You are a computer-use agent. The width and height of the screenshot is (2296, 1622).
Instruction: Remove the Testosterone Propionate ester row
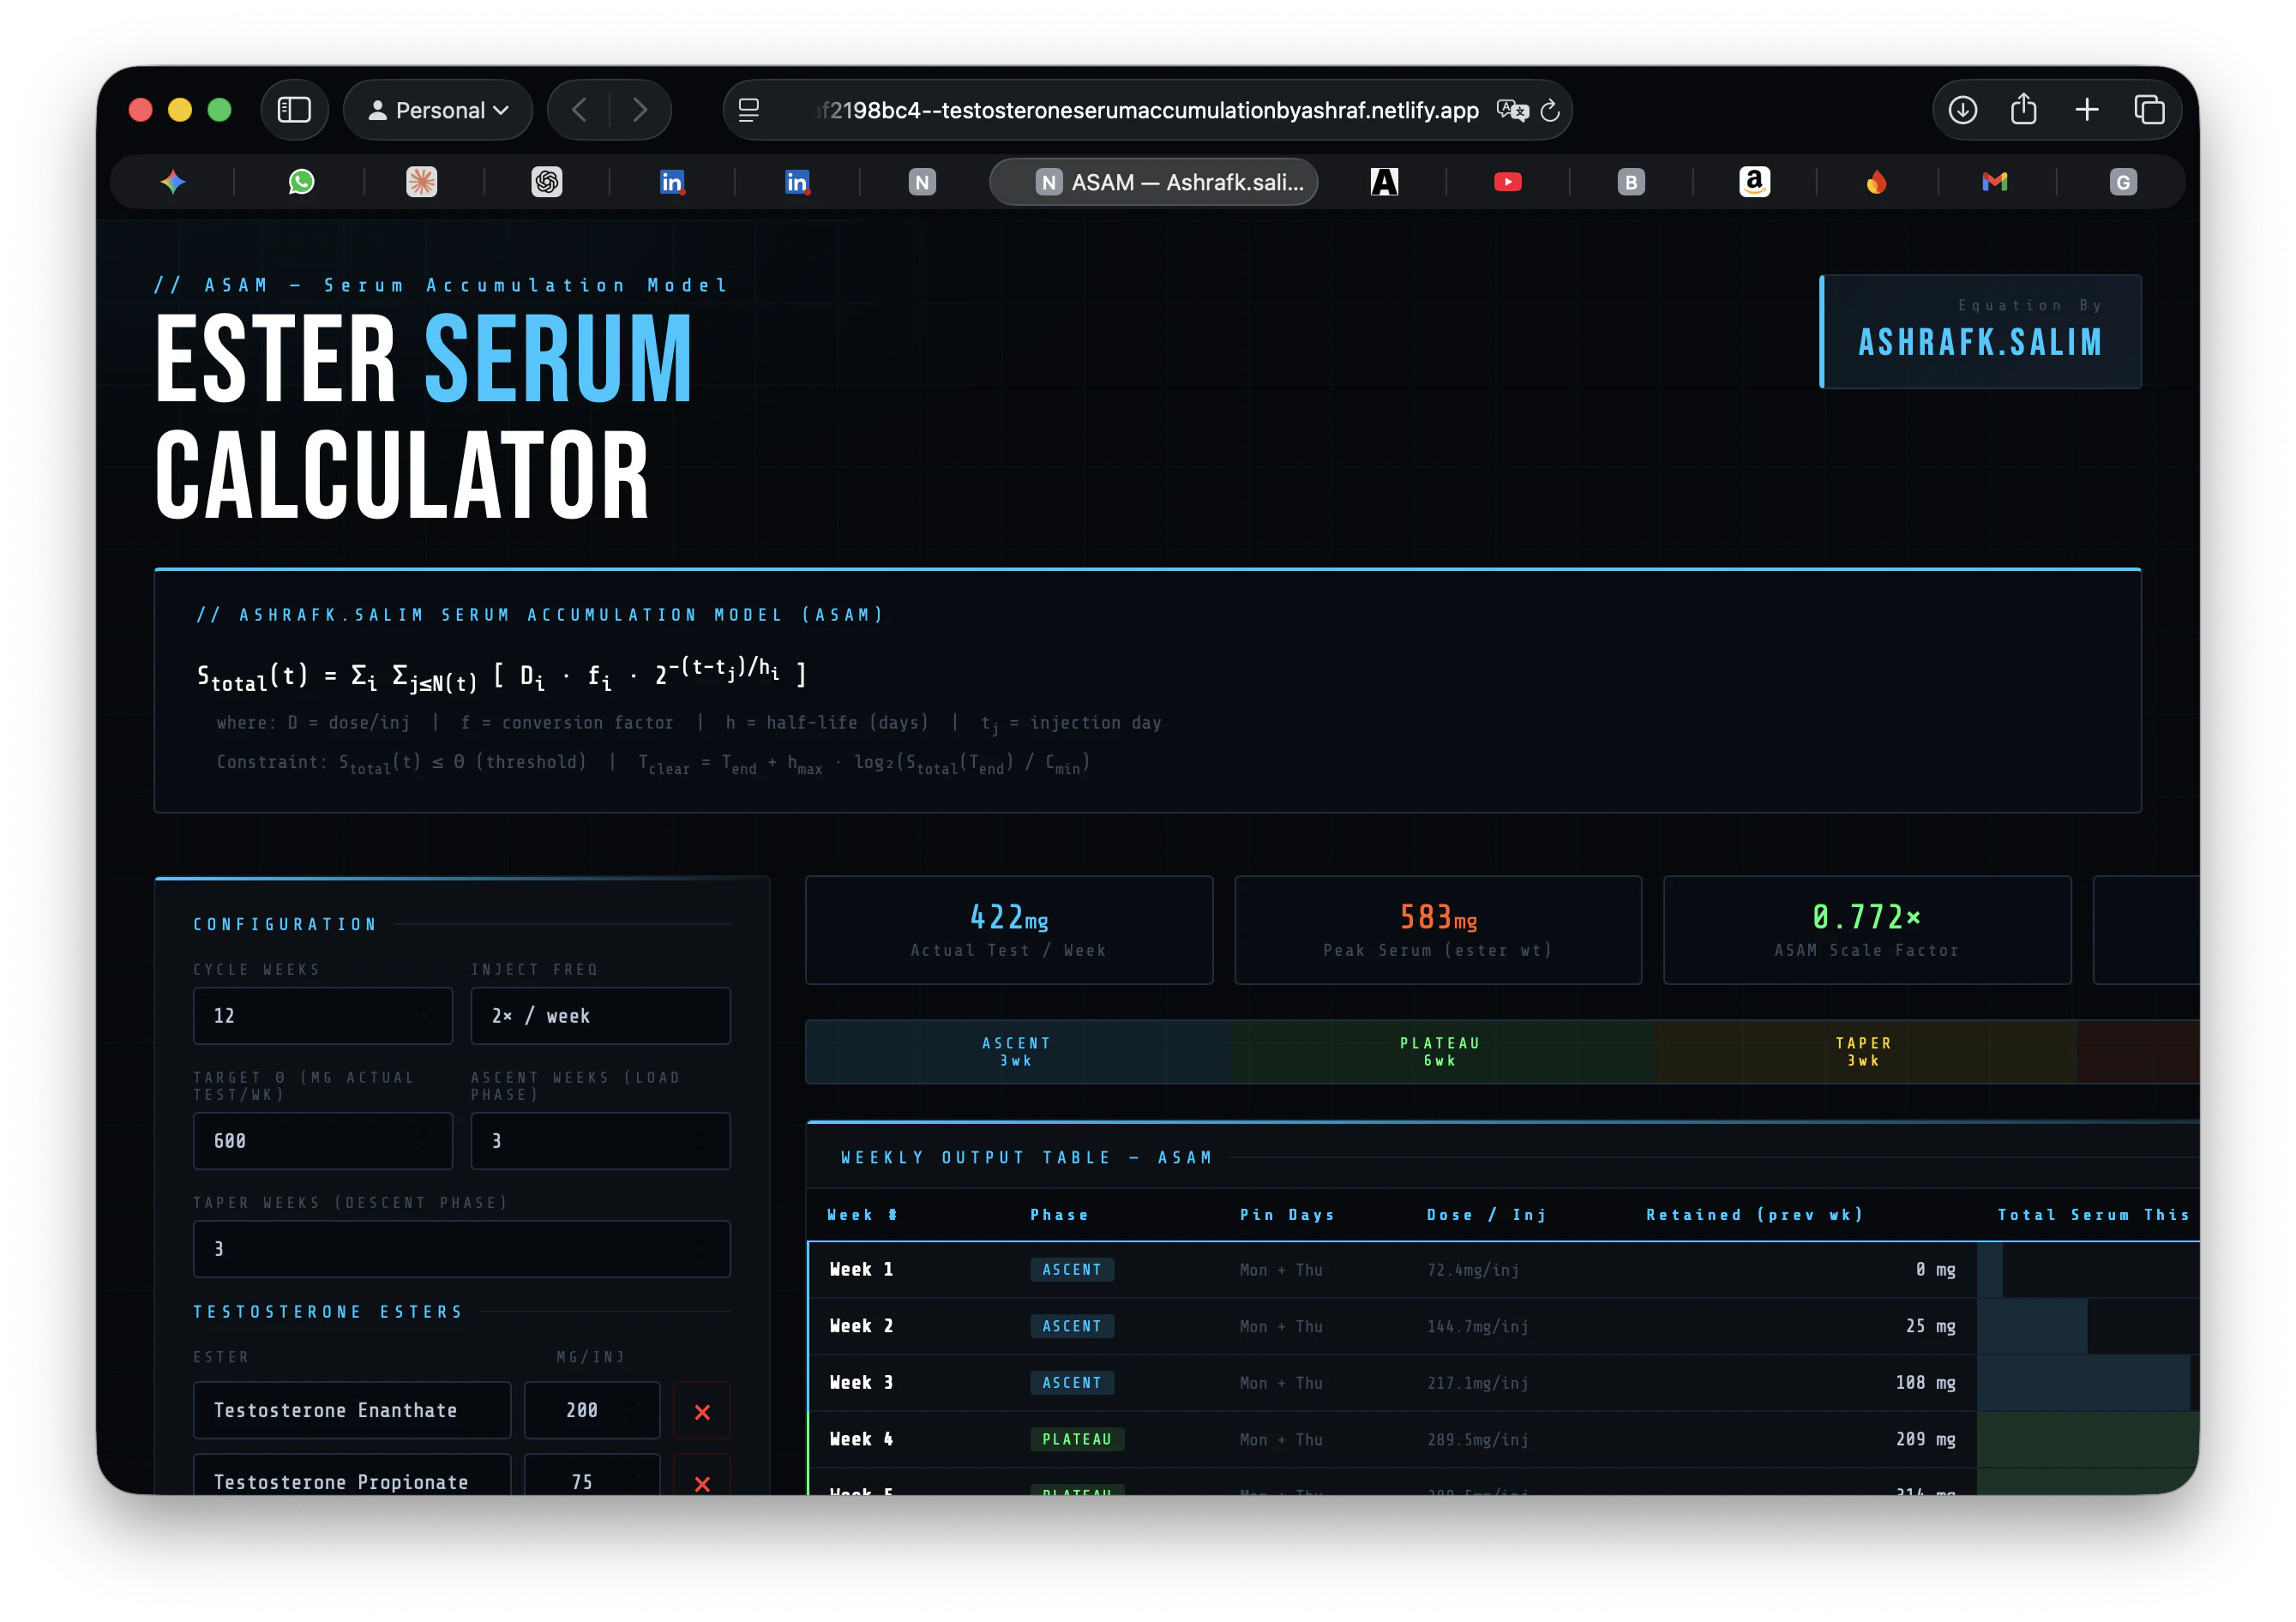click(702, 1482)
